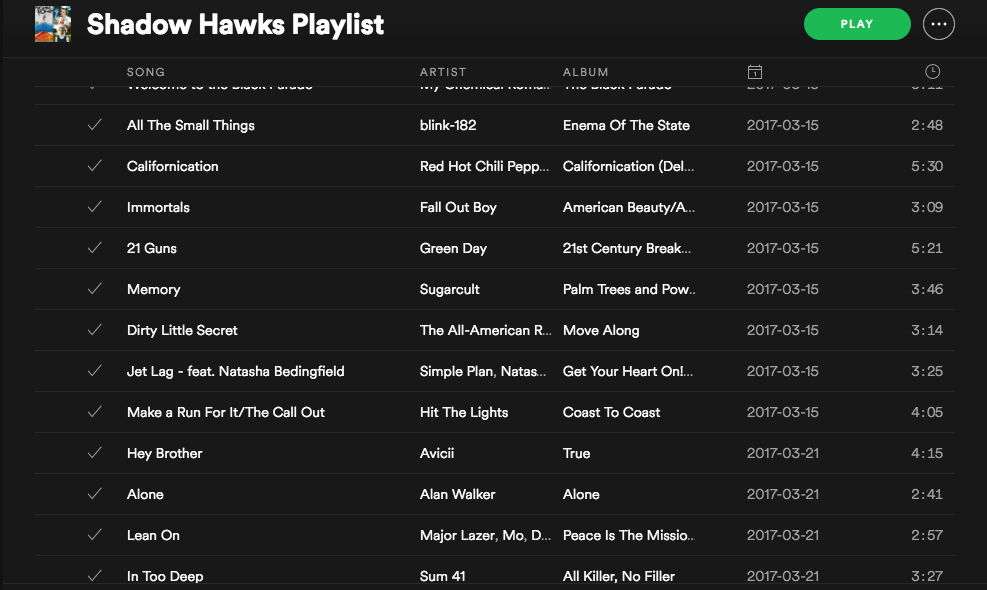Sort tracks using the calendar date-added icon
Image resolution: width=987 pixels, height=590 pixels.
(x=755, y=71)
